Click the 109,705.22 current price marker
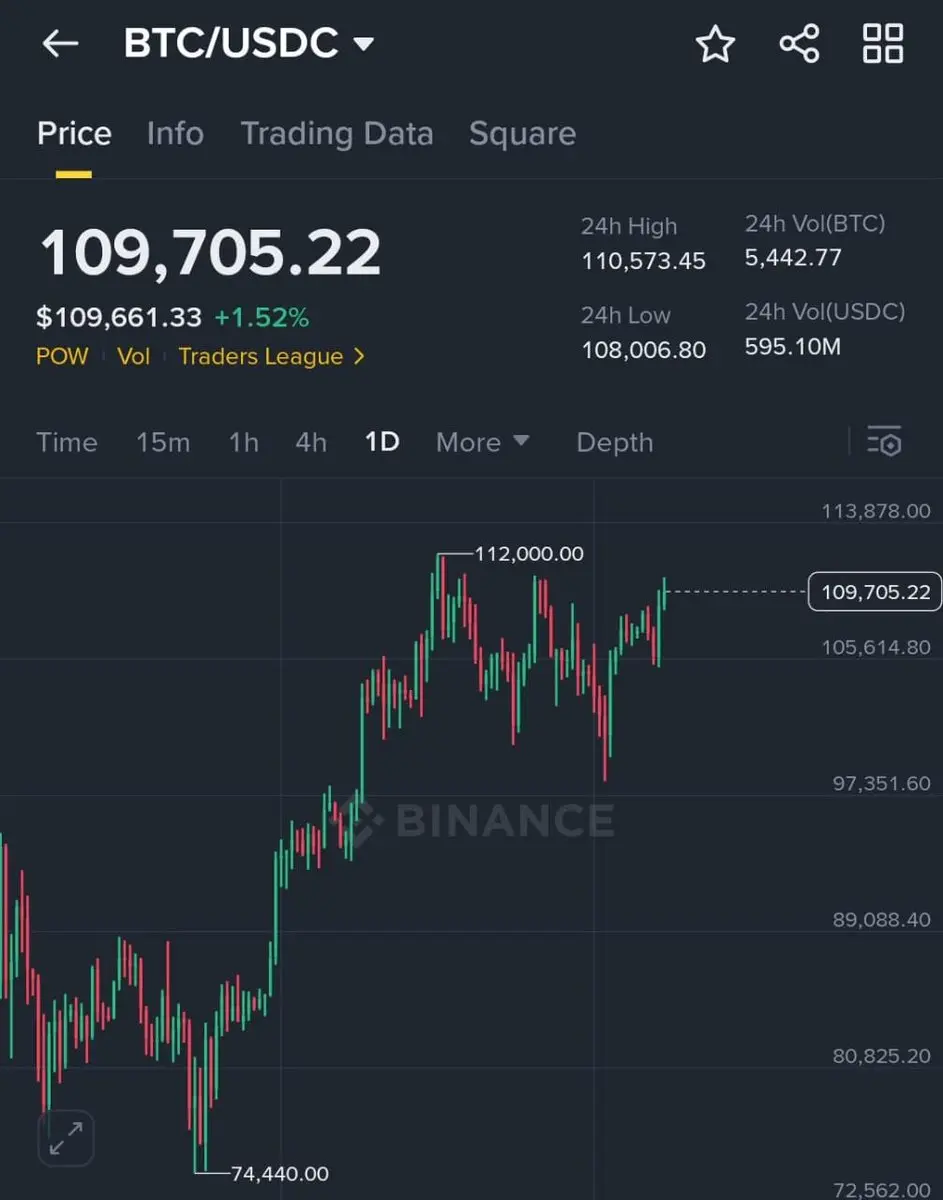This screenshot has height=1200, width=943. pyautogui.click(x=875, y=592)
